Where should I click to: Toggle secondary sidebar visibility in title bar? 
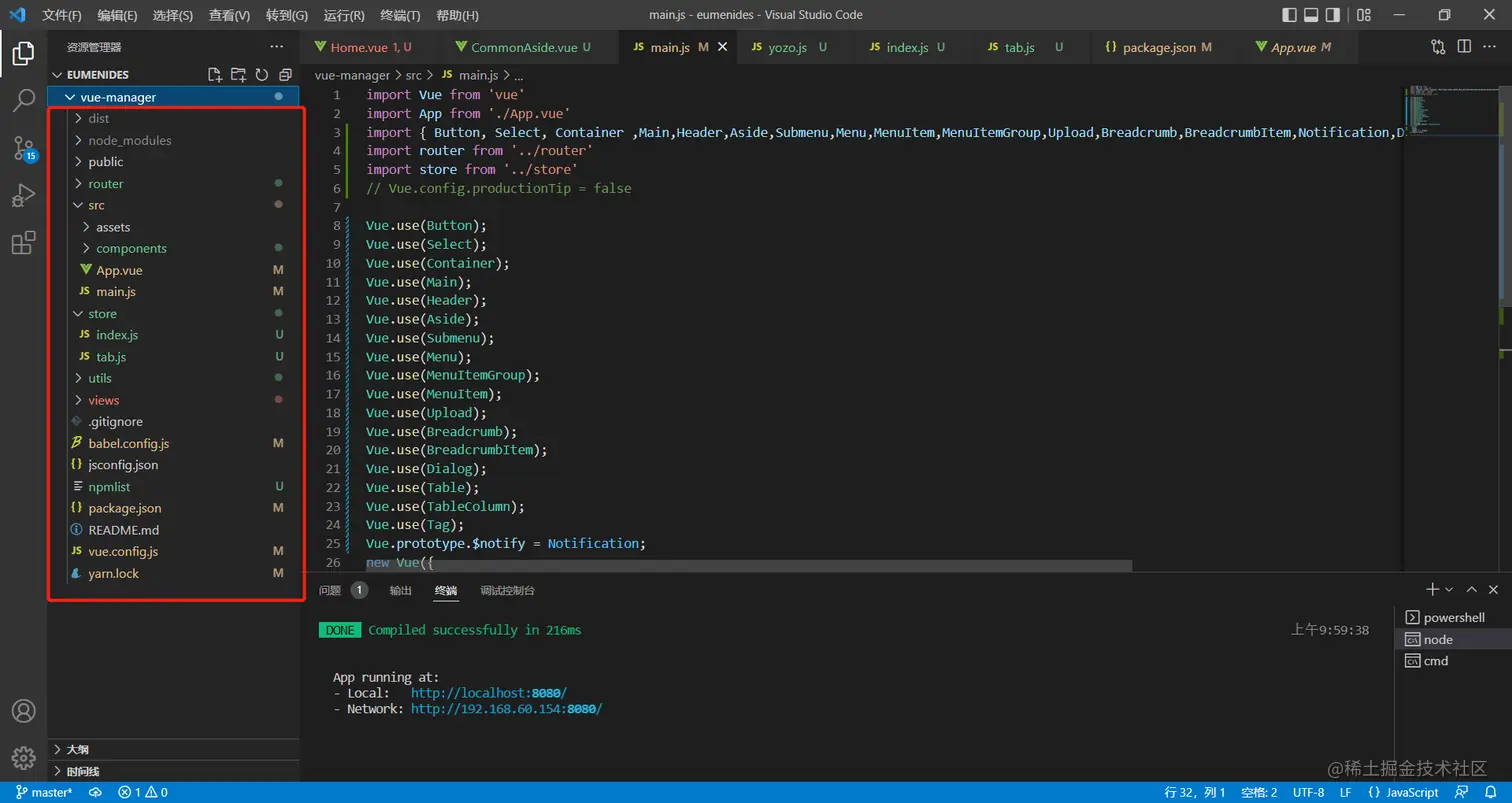(x=1333, y=15)
